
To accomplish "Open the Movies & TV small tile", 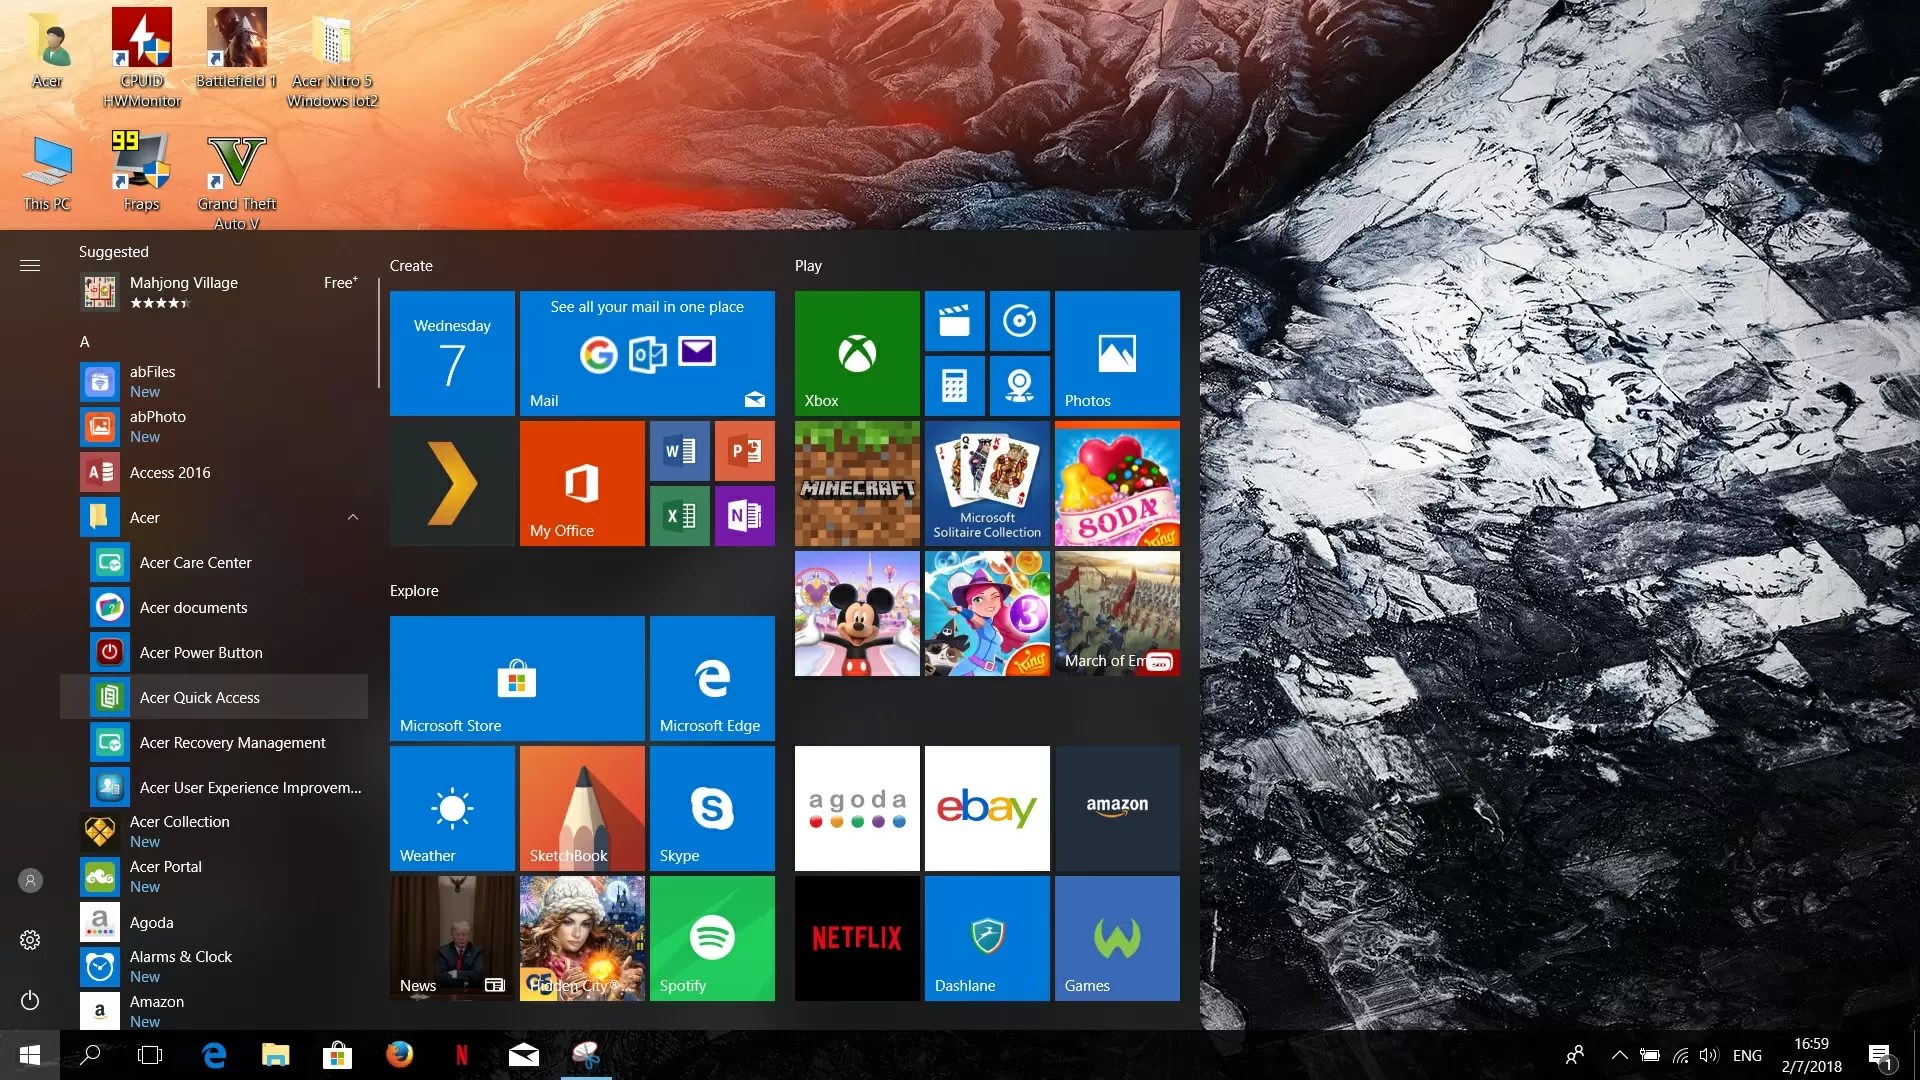I will pos(954,321).
